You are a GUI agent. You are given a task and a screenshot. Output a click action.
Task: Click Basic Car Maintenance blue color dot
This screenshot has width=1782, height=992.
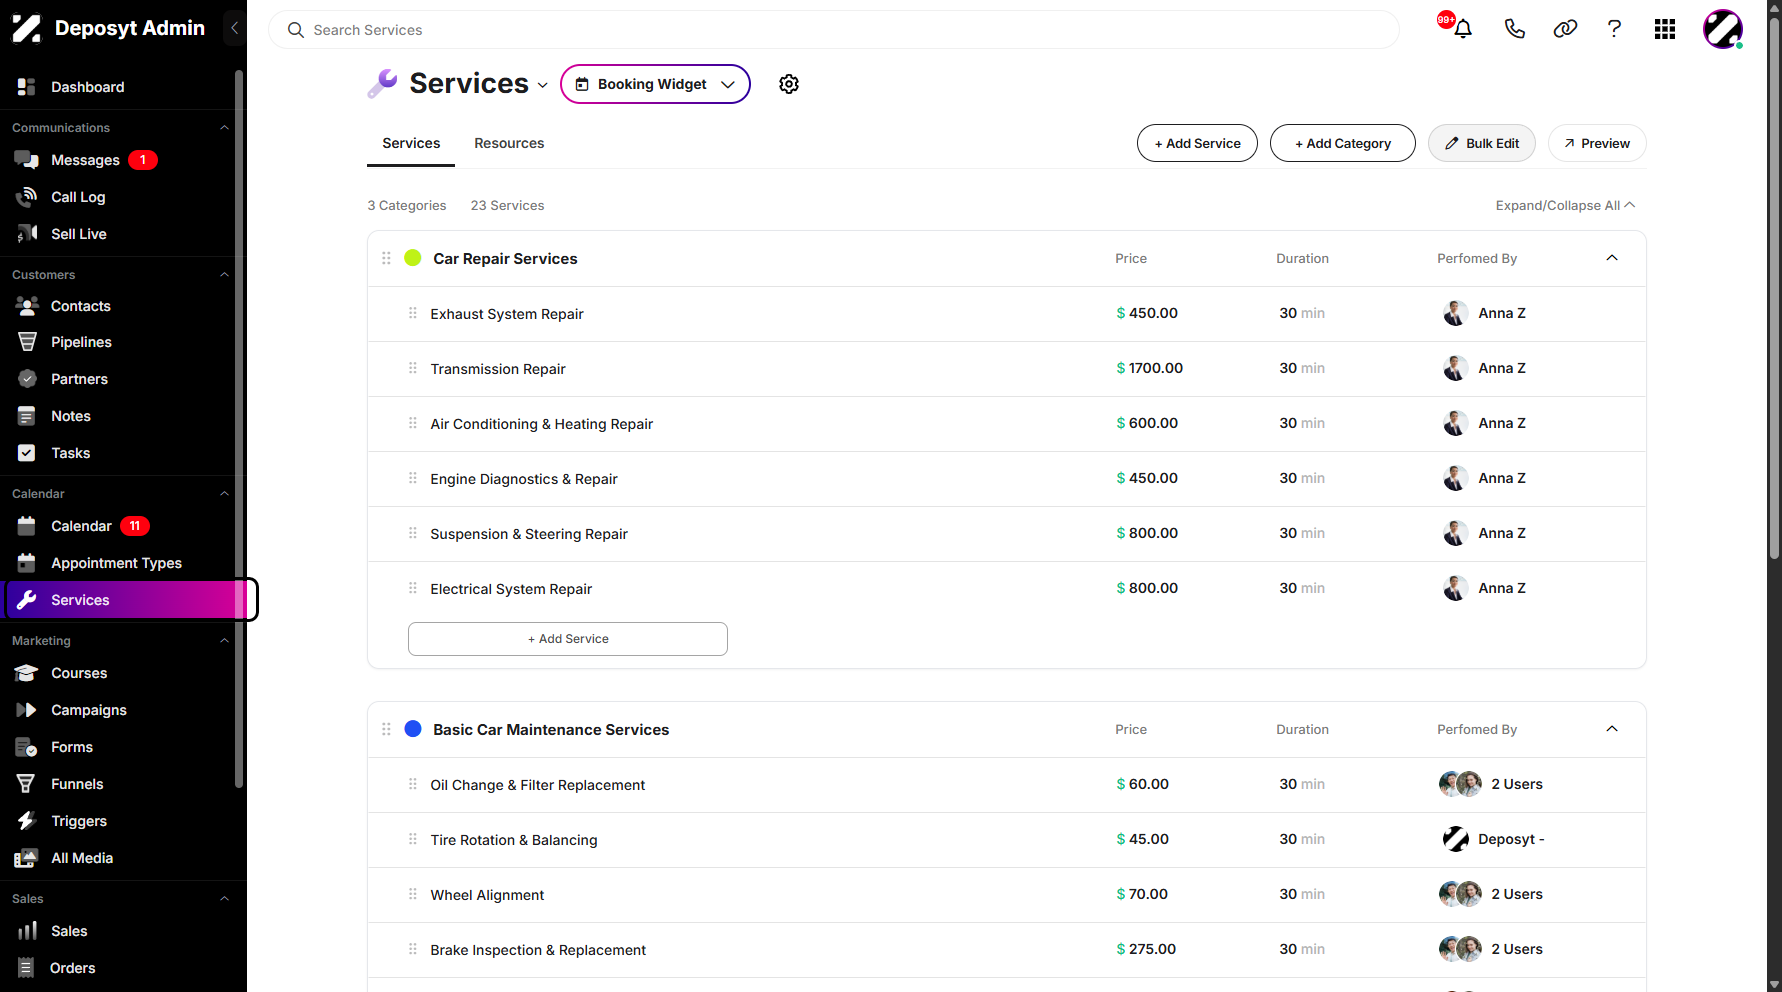[412, 729]
